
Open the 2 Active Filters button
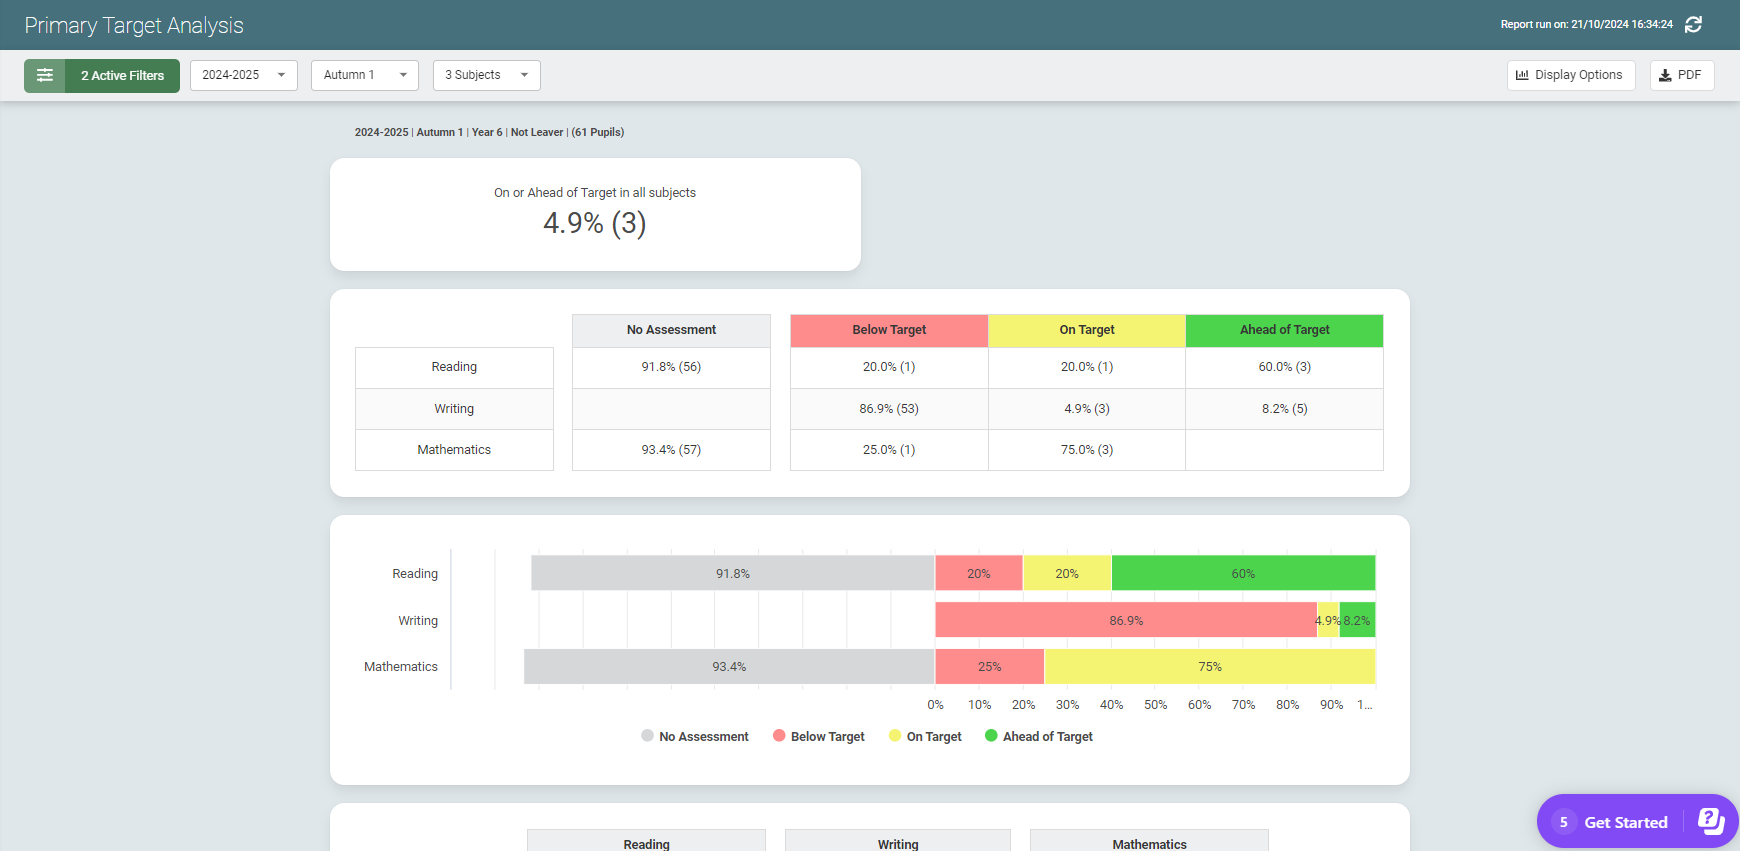pyautogui.click(x=122, y=76)
